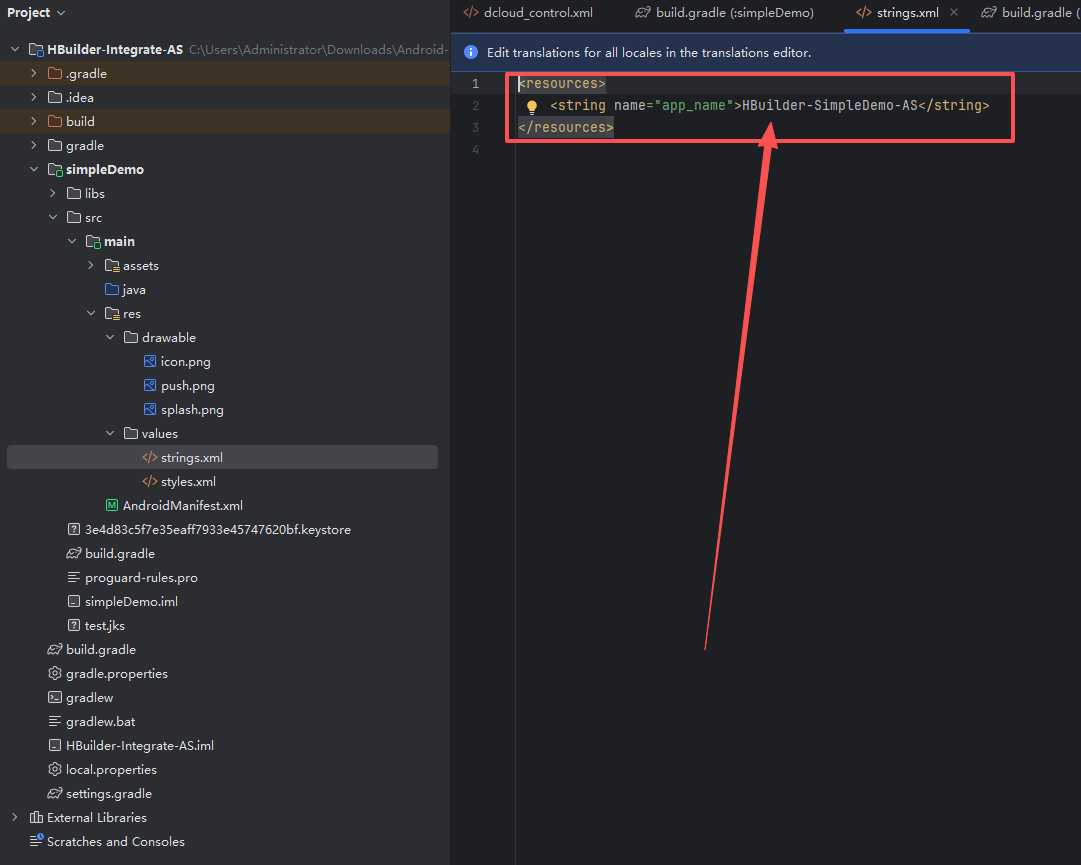Select test.jks in project tree
Viewport: 1081px width, 865px height.
pos(105,625)
